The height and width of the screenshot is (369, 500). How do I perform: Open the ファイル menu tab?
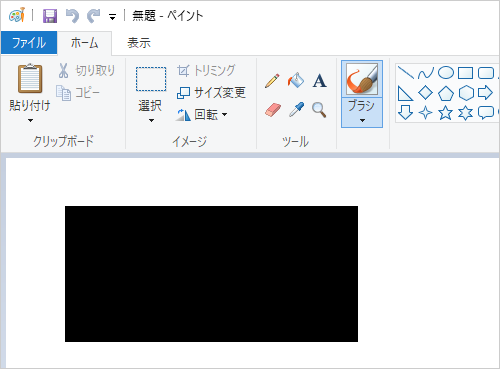point(29,43)
